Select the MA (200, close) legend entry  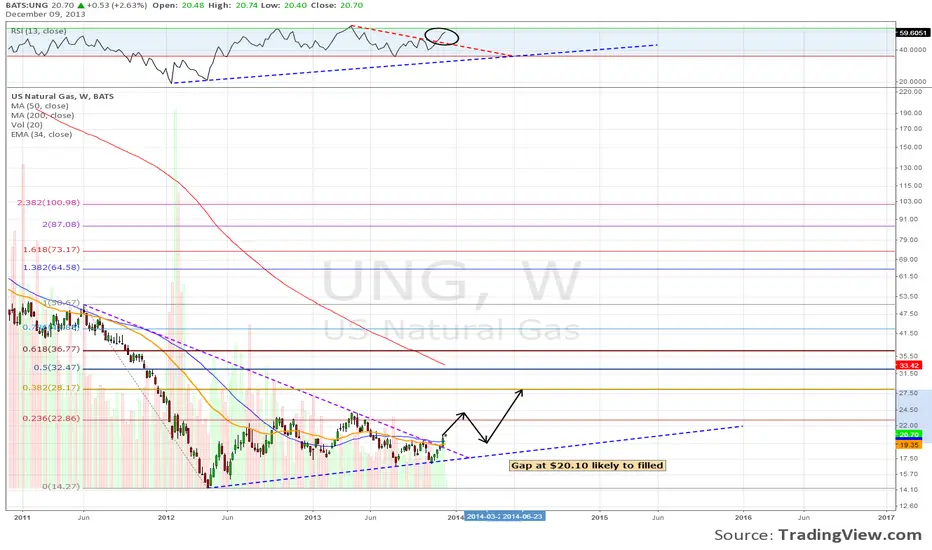click(42, 115)
